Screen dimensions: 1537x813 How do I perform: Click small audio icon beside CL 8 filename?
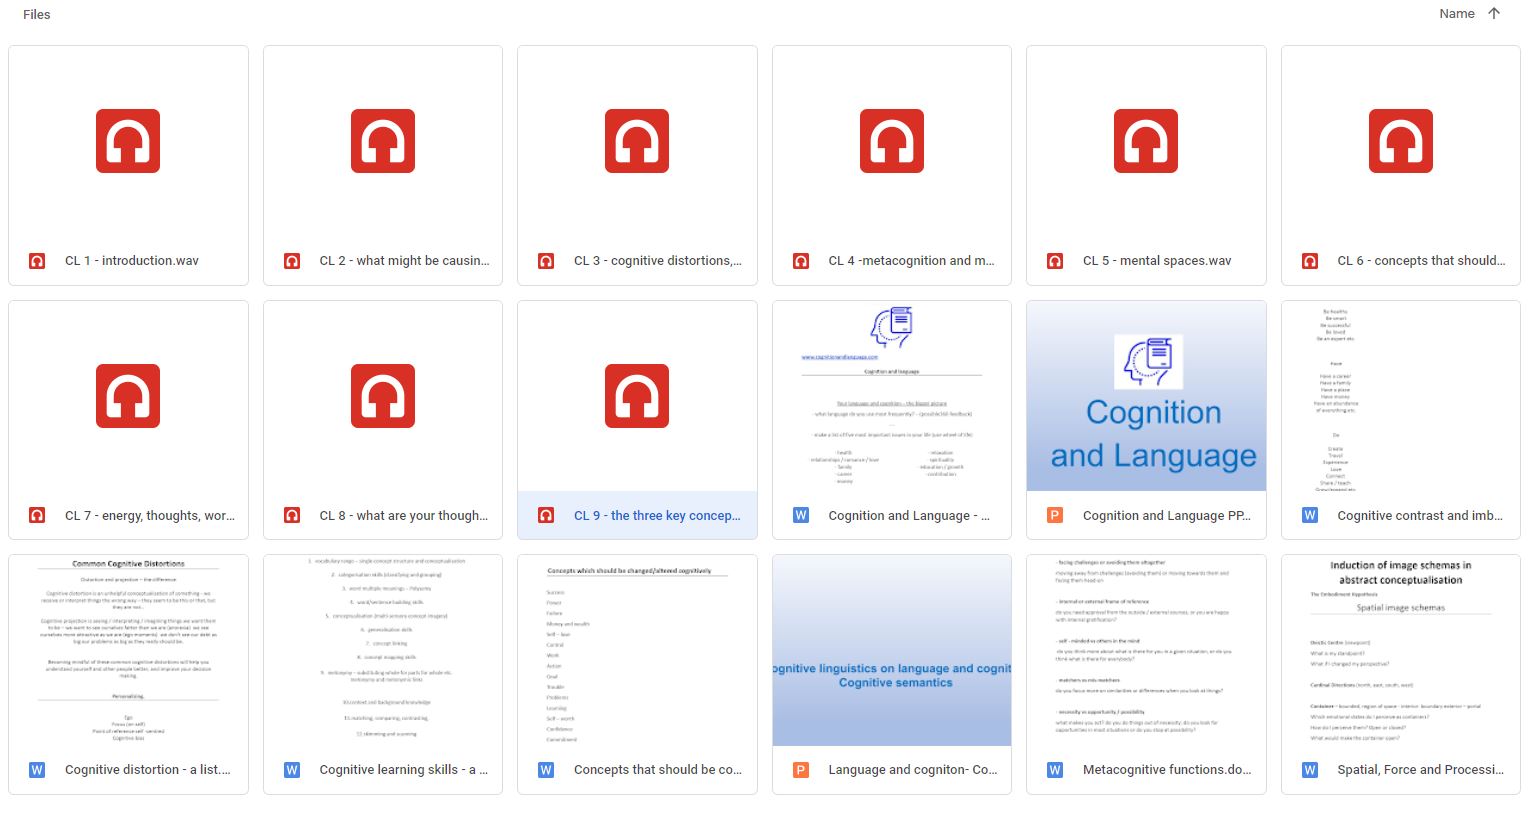pos(292,516)
